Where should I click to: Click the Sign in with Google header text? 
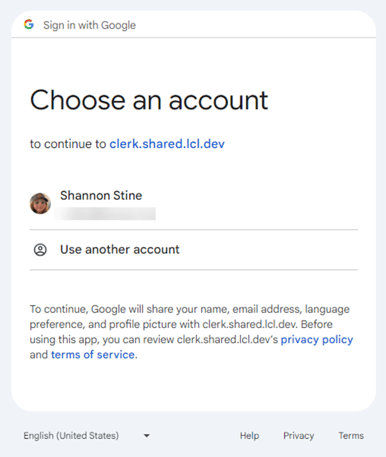[89, 25]
